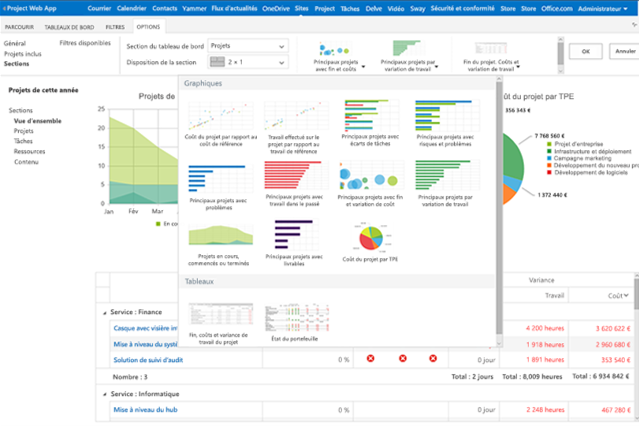Click the chart gallery vertical scrollbar
This screenshot has width=639, height=432.
coord(499,211)
